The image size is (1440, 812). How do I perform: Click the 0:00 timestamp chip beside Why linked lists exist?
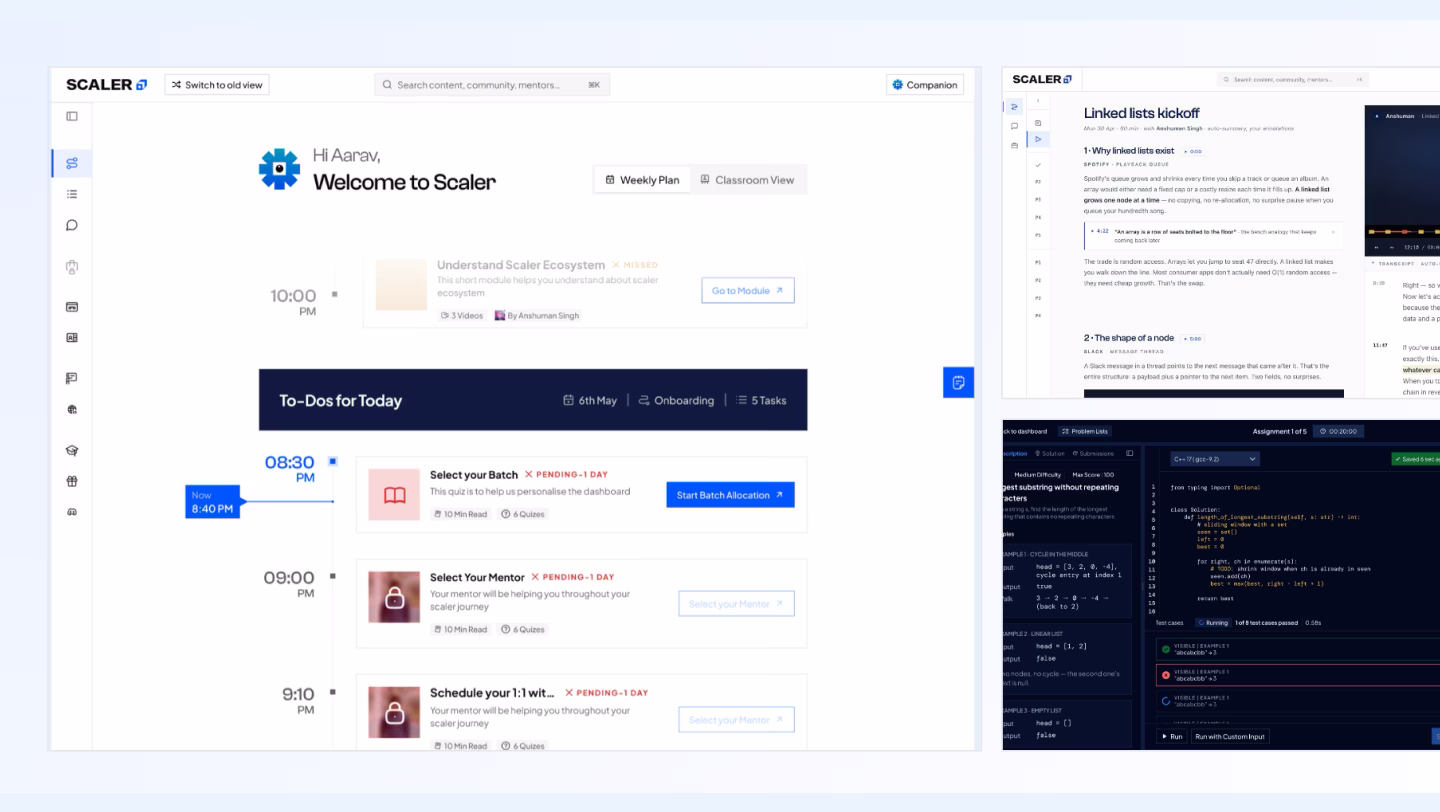pos(1193,151)
